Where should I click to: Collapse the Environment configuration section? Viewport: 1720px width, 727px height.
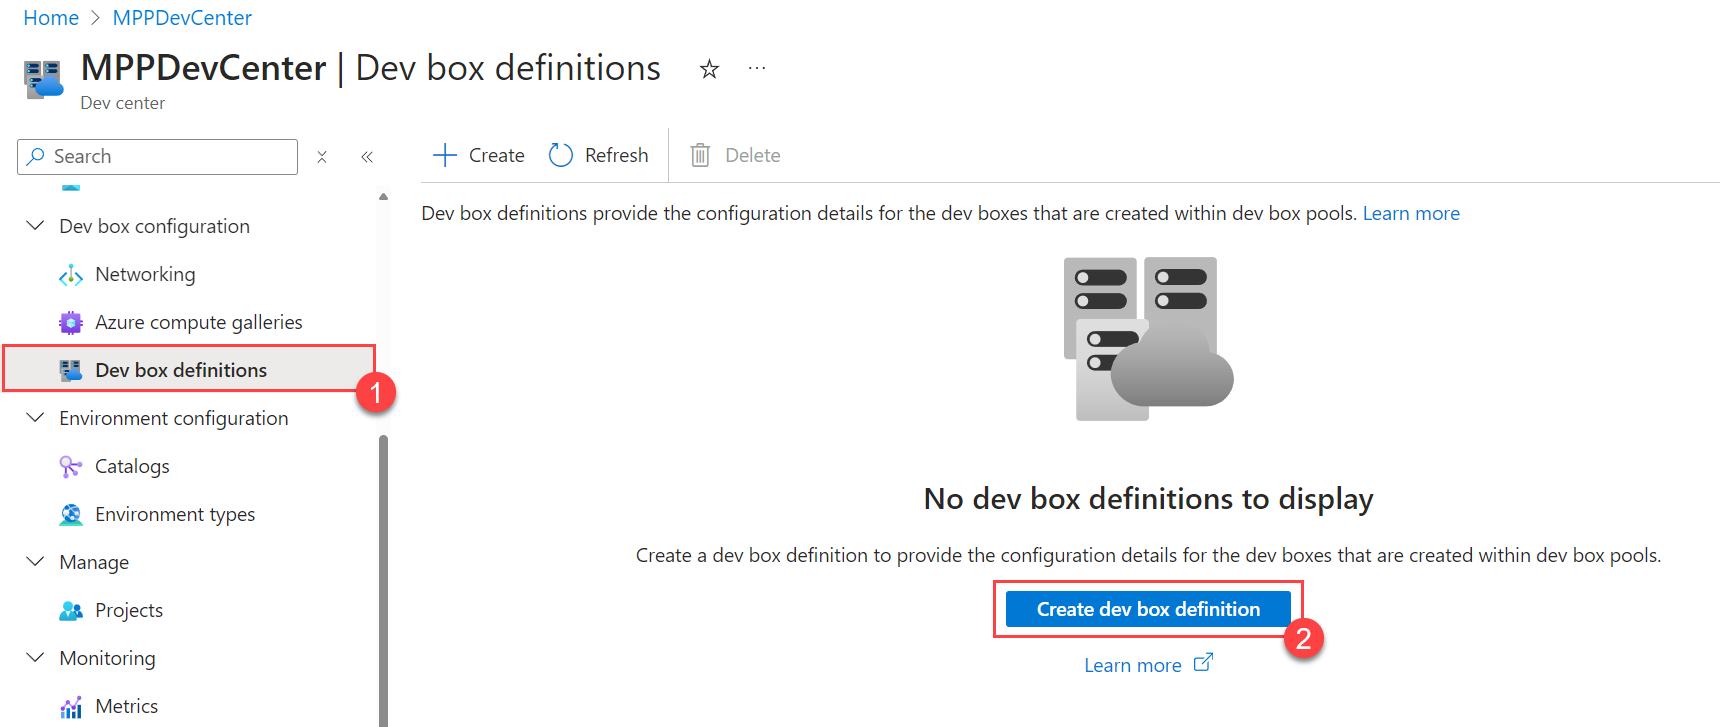[x=35, y=418]
